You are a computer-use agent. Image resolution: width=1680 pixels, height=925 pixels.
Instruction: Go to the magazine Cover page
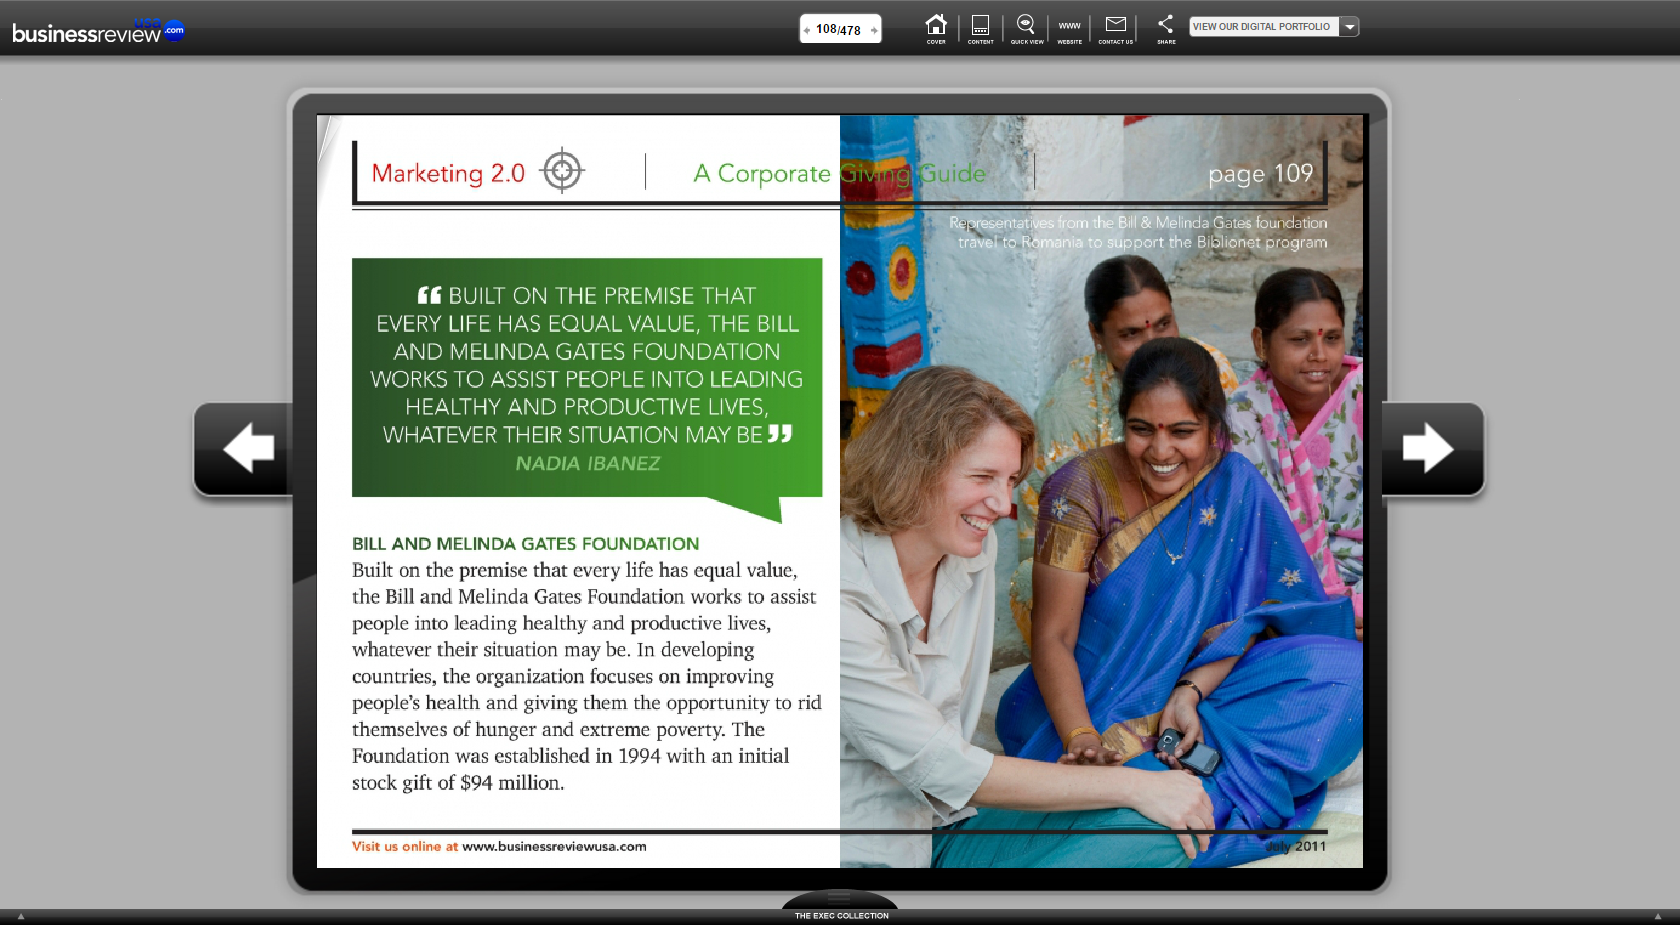(936, 28)
